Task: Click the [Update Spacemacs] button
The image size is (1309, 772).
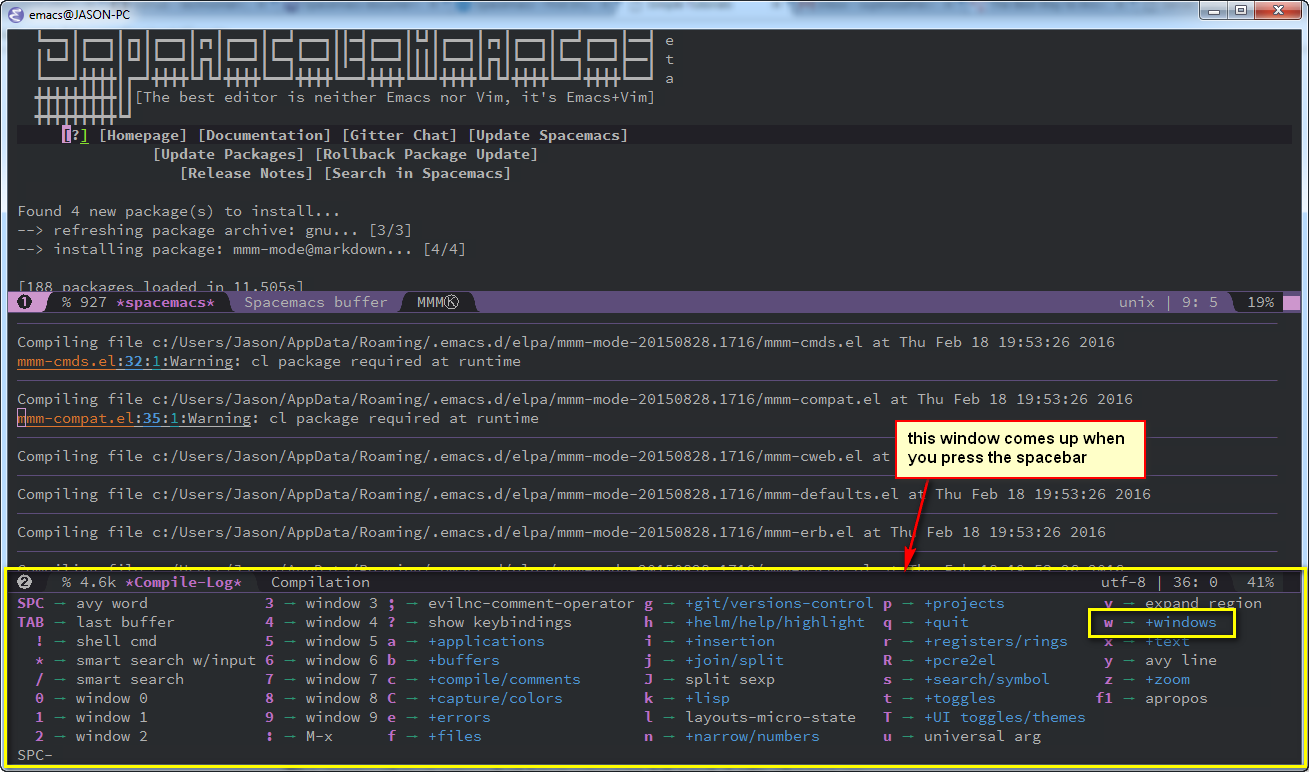Action: [x=548, y=135]
